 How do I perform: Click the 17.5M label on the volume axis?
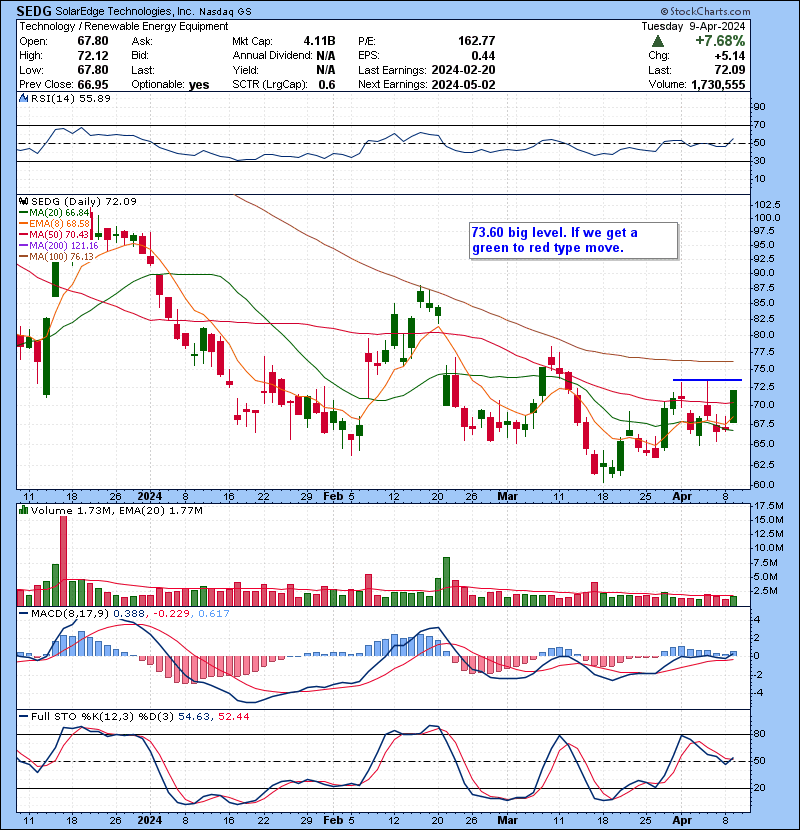(768, 506)
